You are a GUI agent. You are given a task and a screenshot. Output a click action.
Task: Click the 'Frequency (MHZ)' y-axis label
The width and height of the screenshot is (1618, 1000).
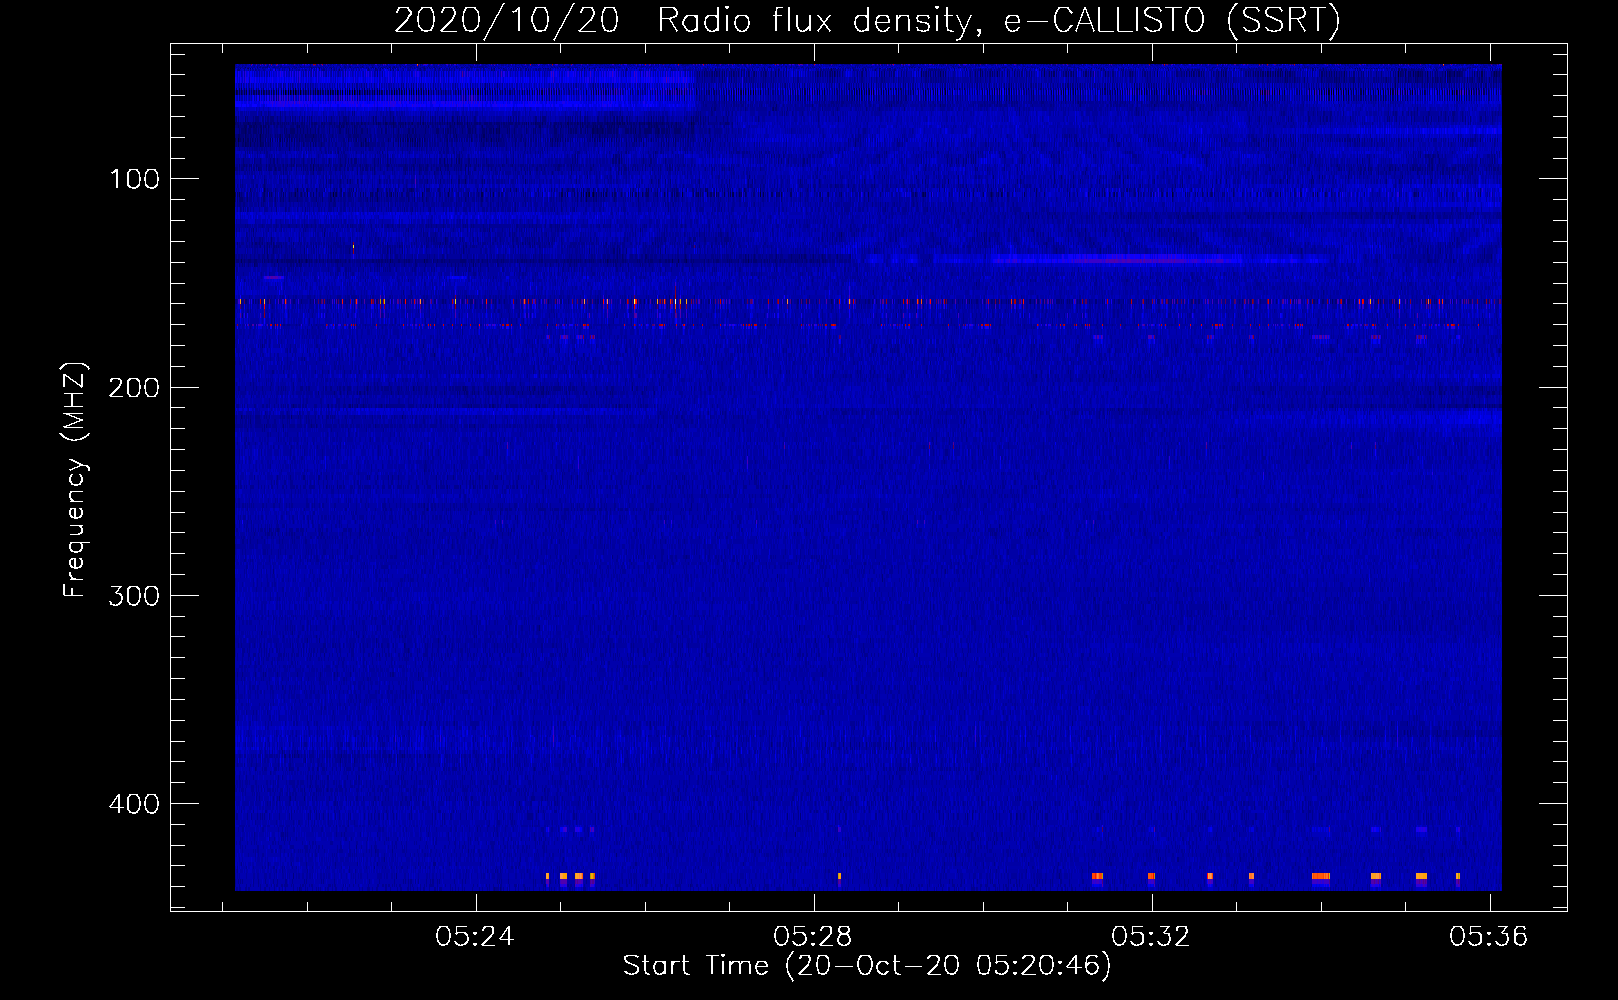pos(75,480)
